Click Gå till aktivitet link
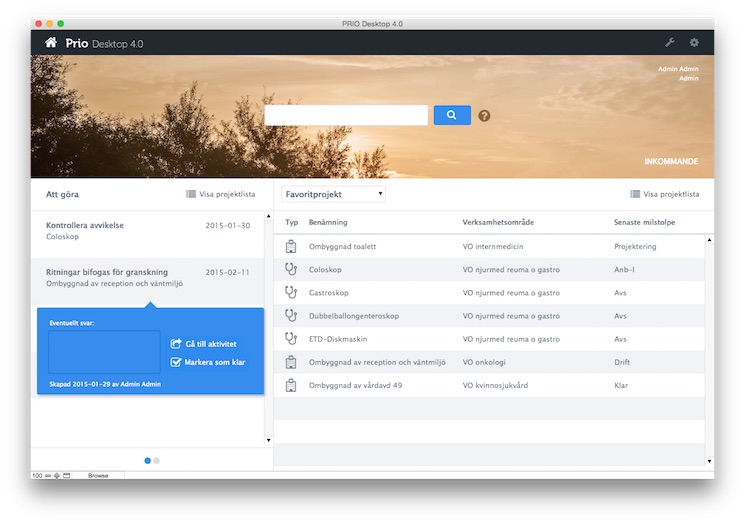The height and width of the screenshot is (523, 745). point(210,344)
